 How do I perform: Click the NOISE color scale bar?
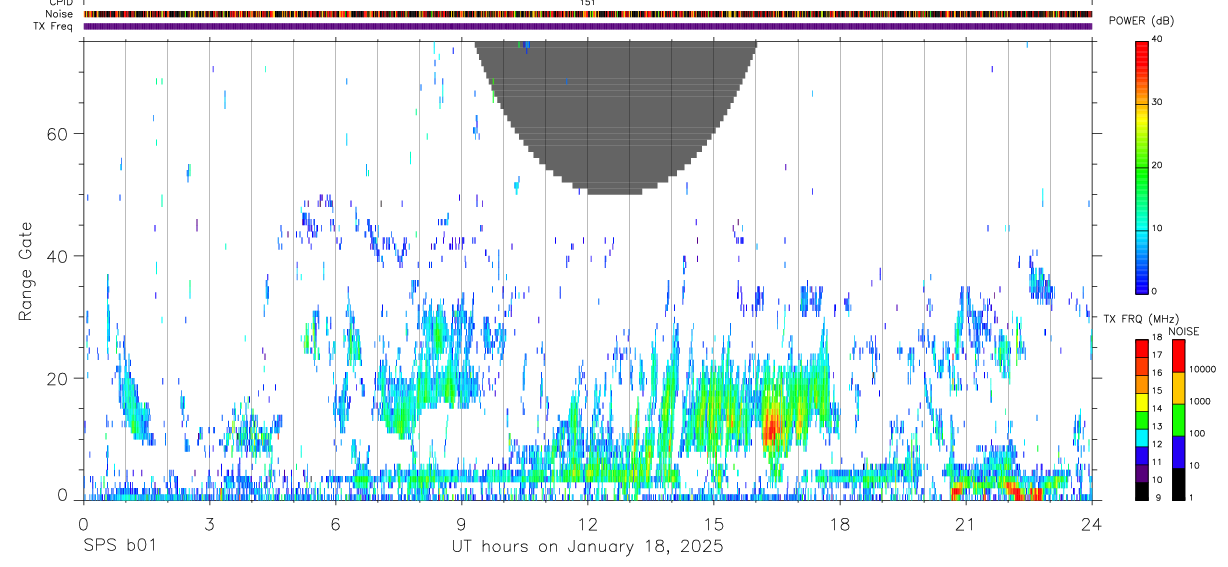(1178, 420)
